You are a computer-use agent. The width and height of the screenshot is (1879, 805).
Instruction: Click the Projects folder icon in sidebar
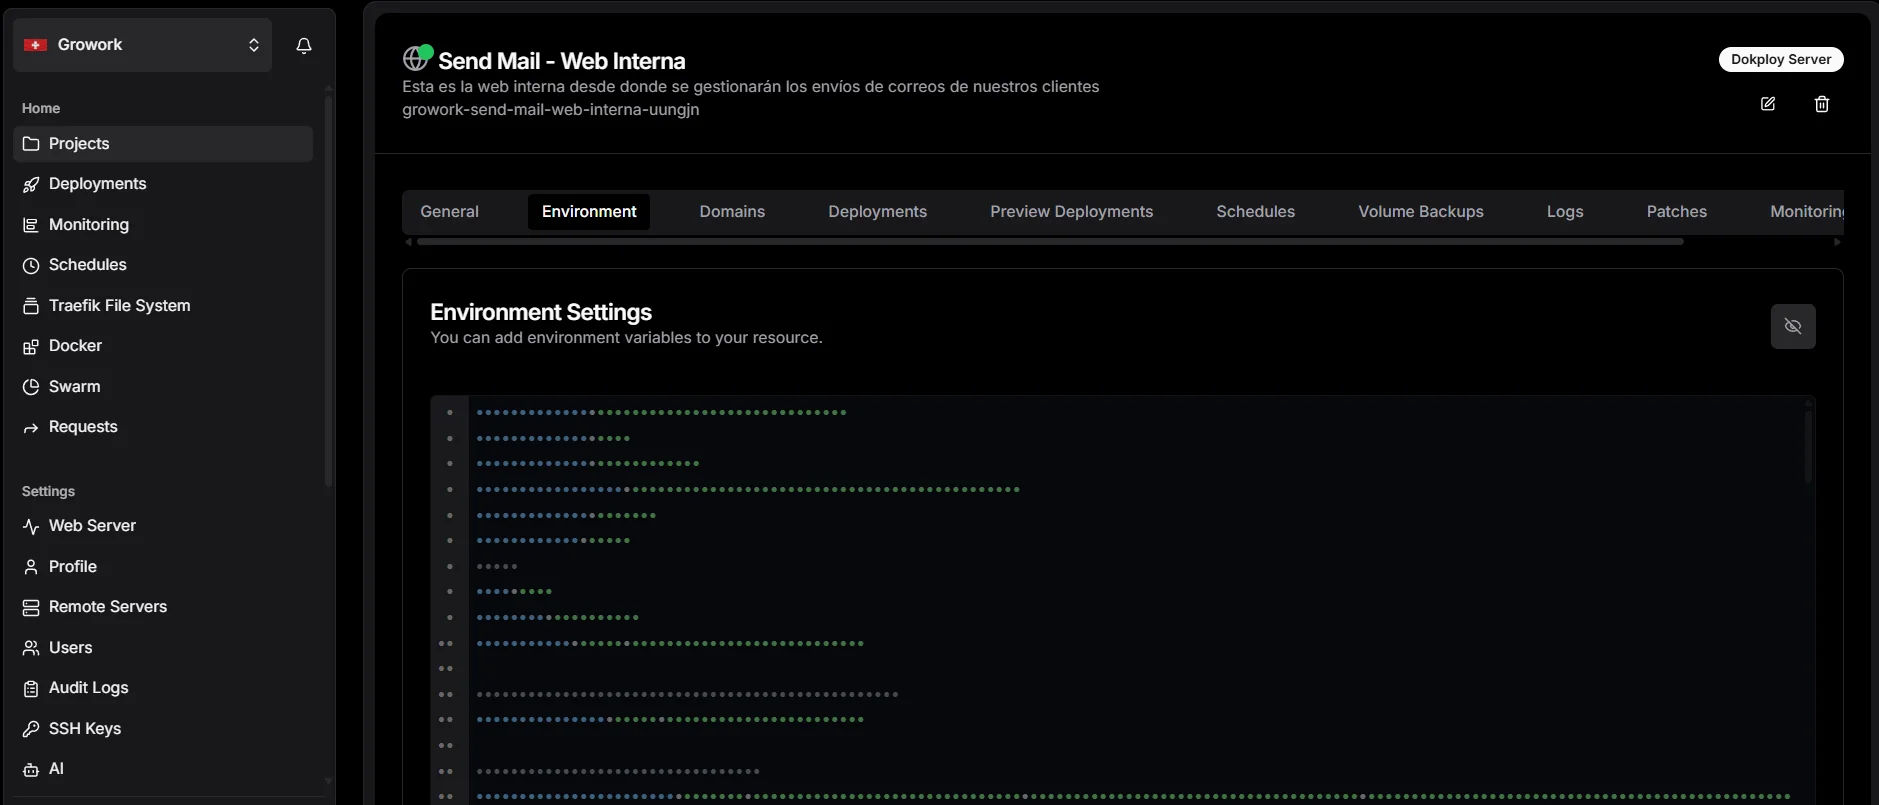(31, 144)
